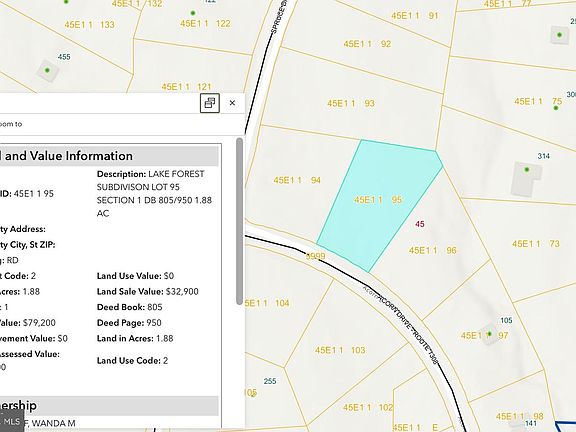Select parcel 45E1 1 93

[351, 103]
